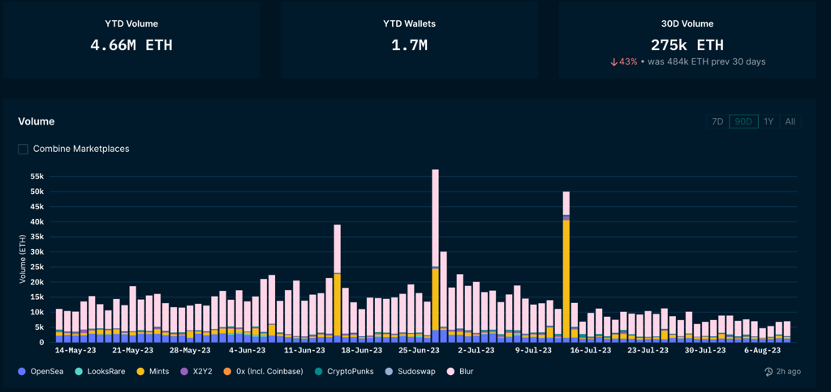
Task: Toggle the OpenSea legend dot
Action: [21, 371]
